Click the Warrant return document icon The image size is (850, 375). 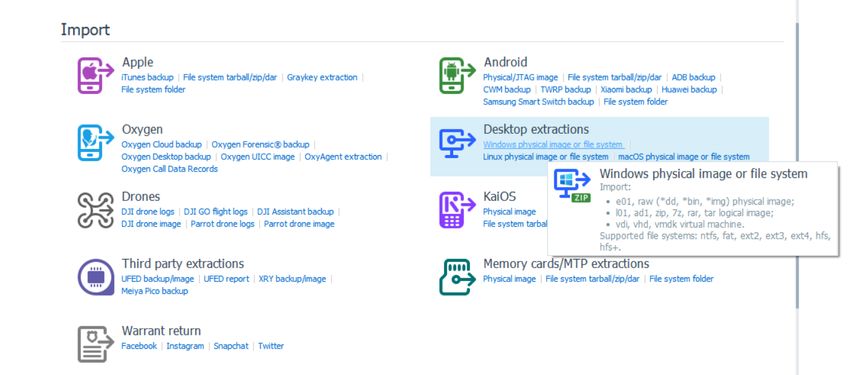96,344
